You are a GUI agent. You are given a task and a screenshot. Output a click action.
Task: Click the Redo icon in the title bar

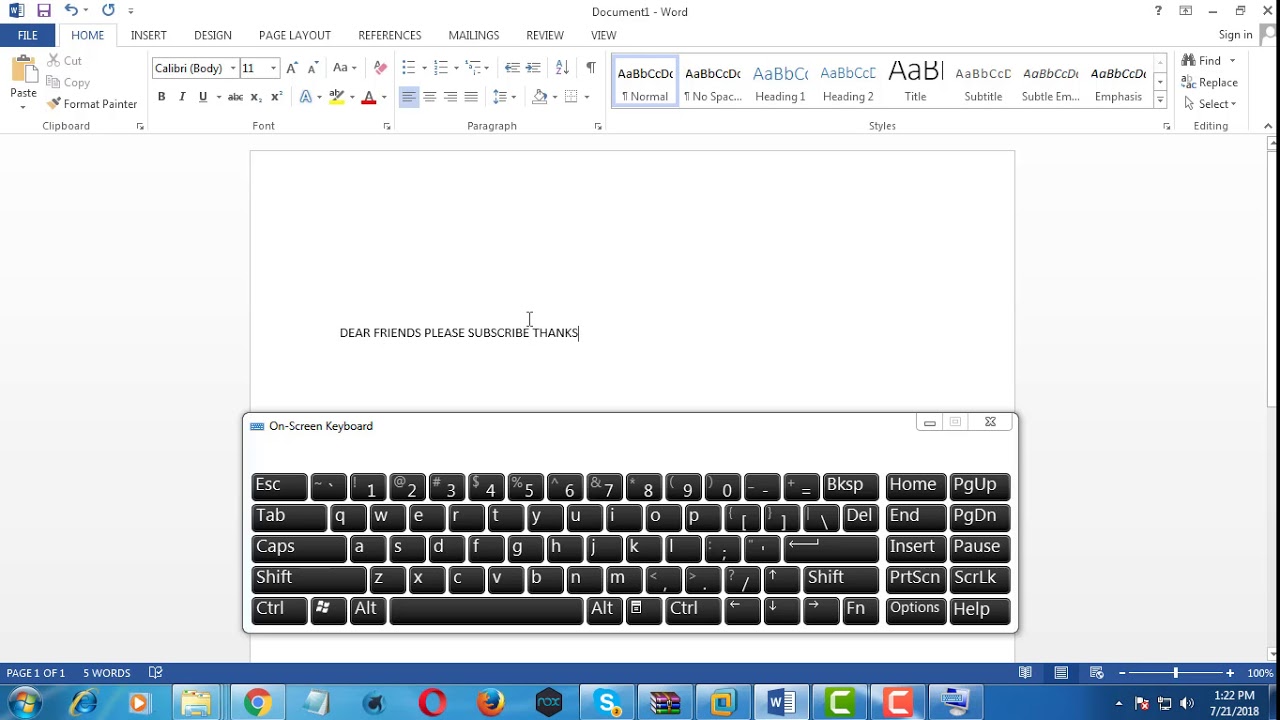click(x=108, y=11)
